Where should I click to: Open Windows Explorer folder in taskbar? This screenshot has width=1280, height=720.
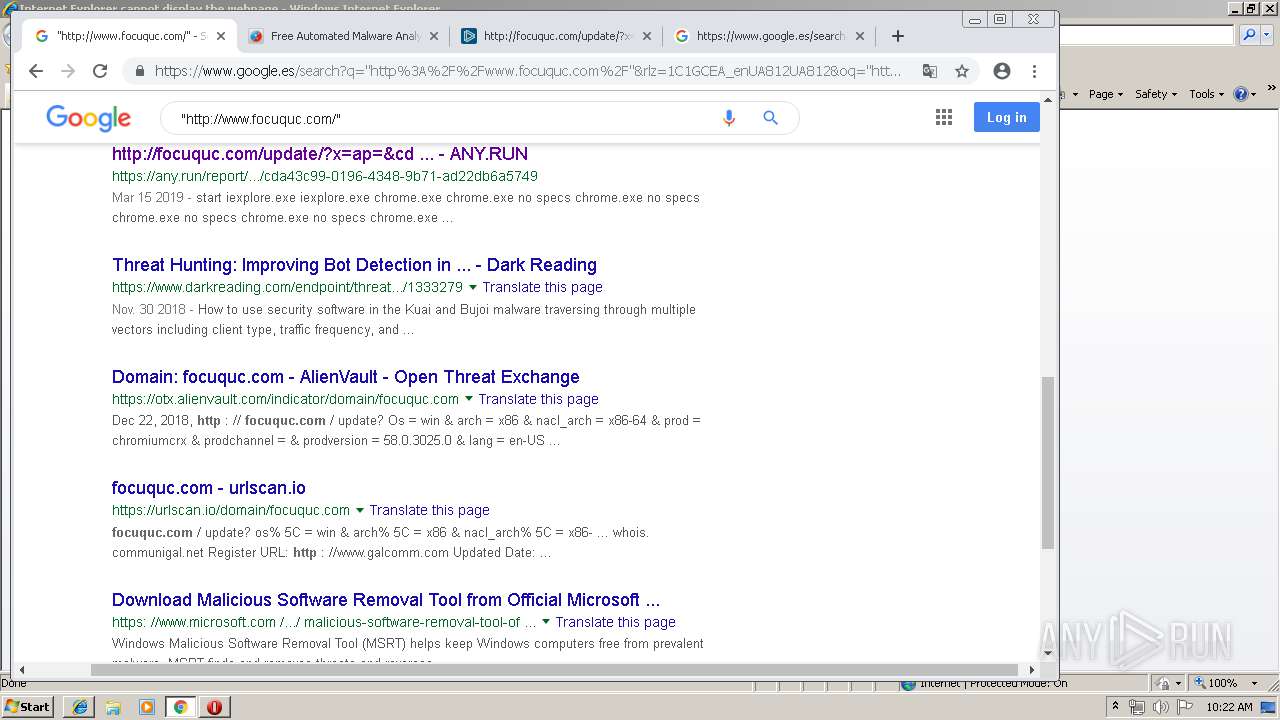113,707
